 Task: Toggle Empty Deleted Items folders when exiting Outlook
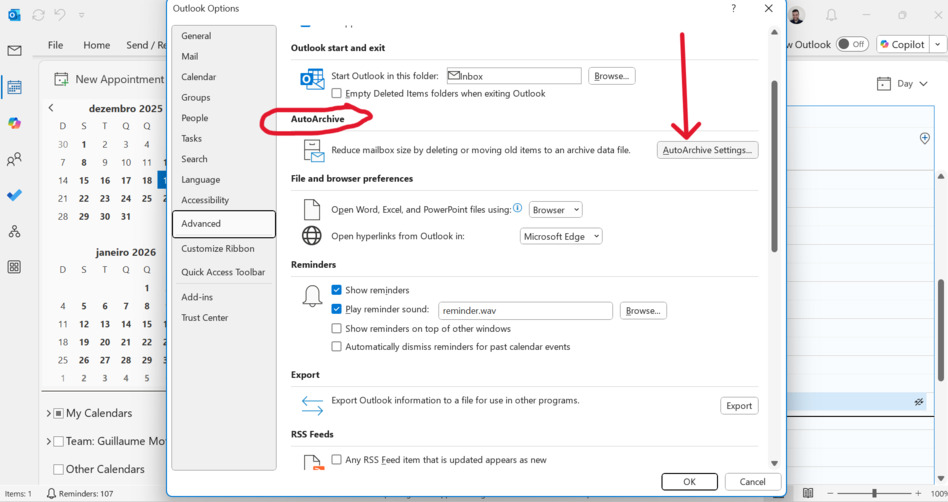pos(337,93)
